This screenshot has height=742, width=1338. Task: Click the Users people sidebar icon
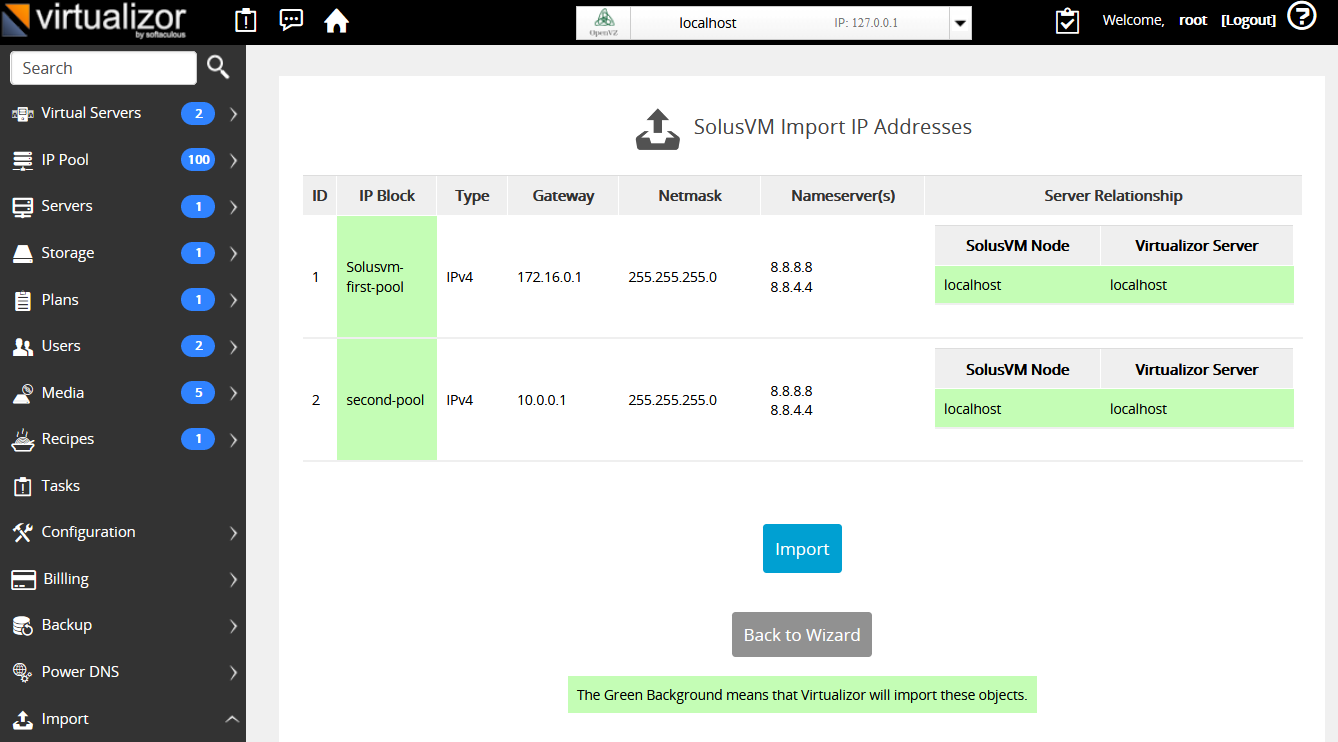coord(22,347)
